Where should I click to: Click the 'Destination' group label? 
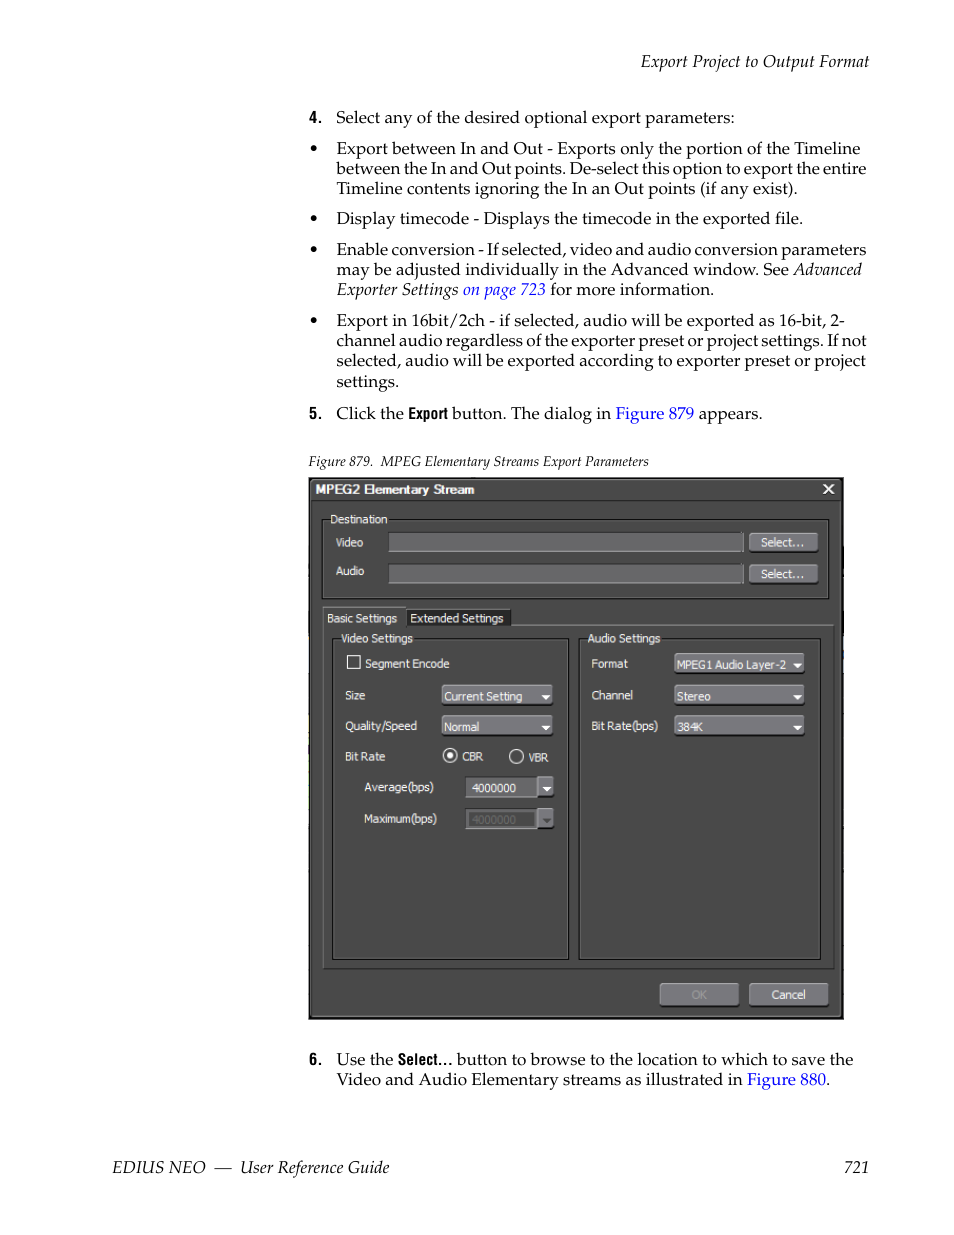point(359,519)
